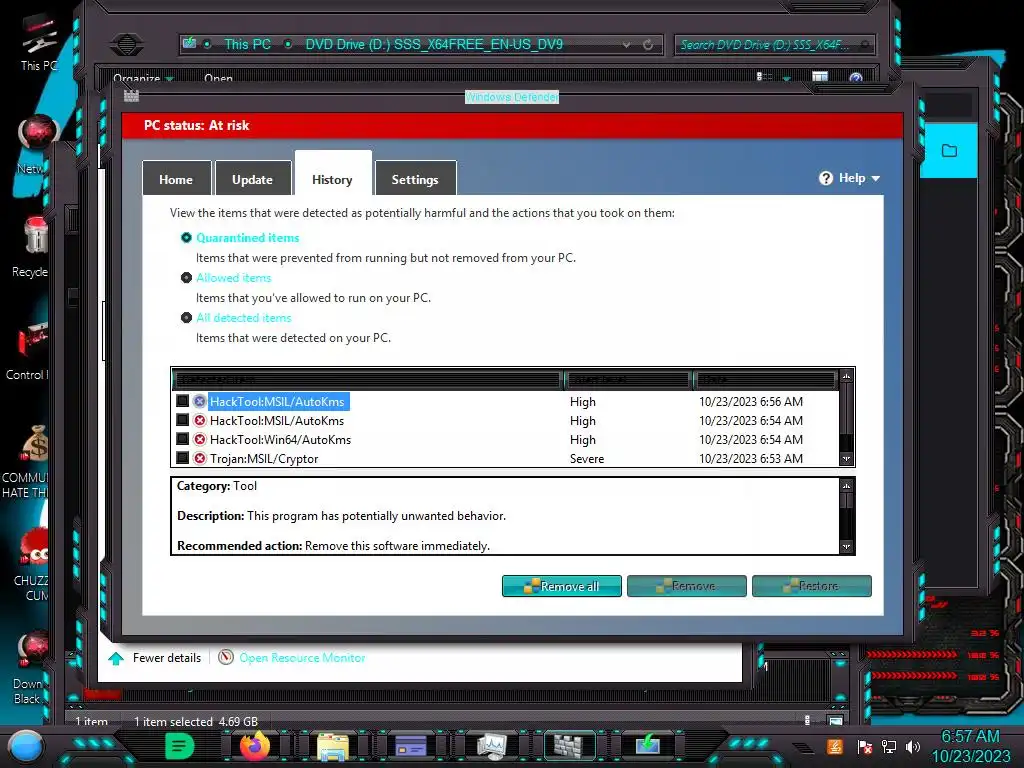Refresh the Explorer address bar
The image size is (1024, 768).
click(648, 44)
